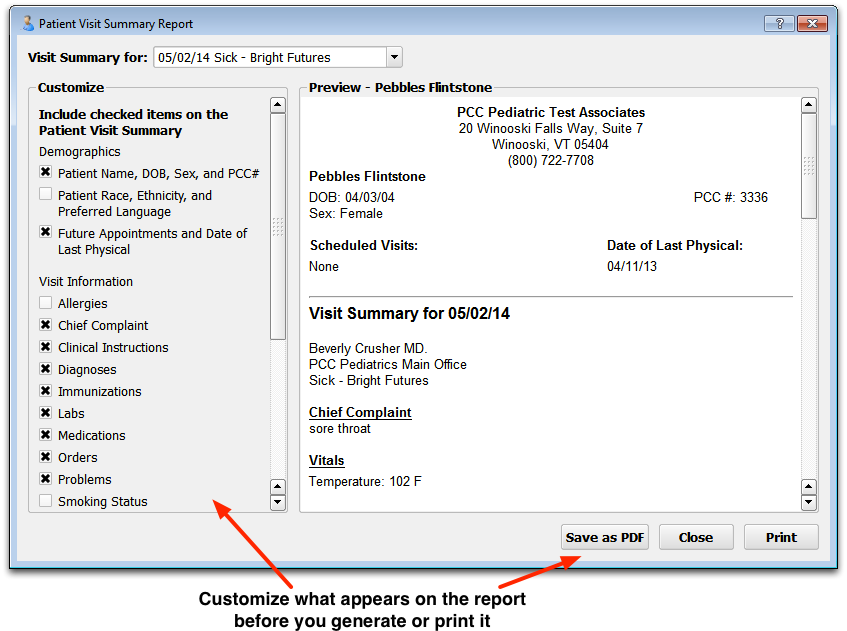Click the Temperature: 102 F vitals line
Screen dimensions: 847x631
coord(365,481)
